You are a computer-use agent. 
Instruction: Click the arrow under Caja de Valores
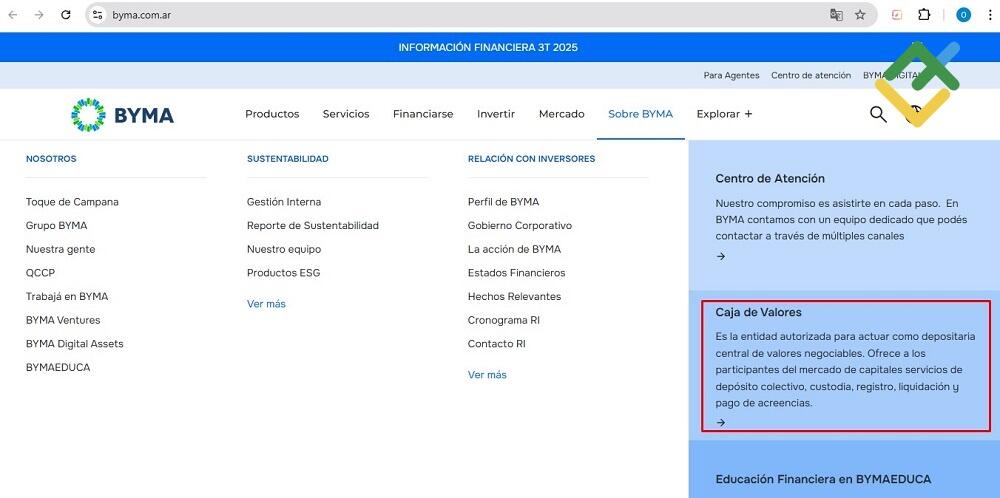pos(721,422)
